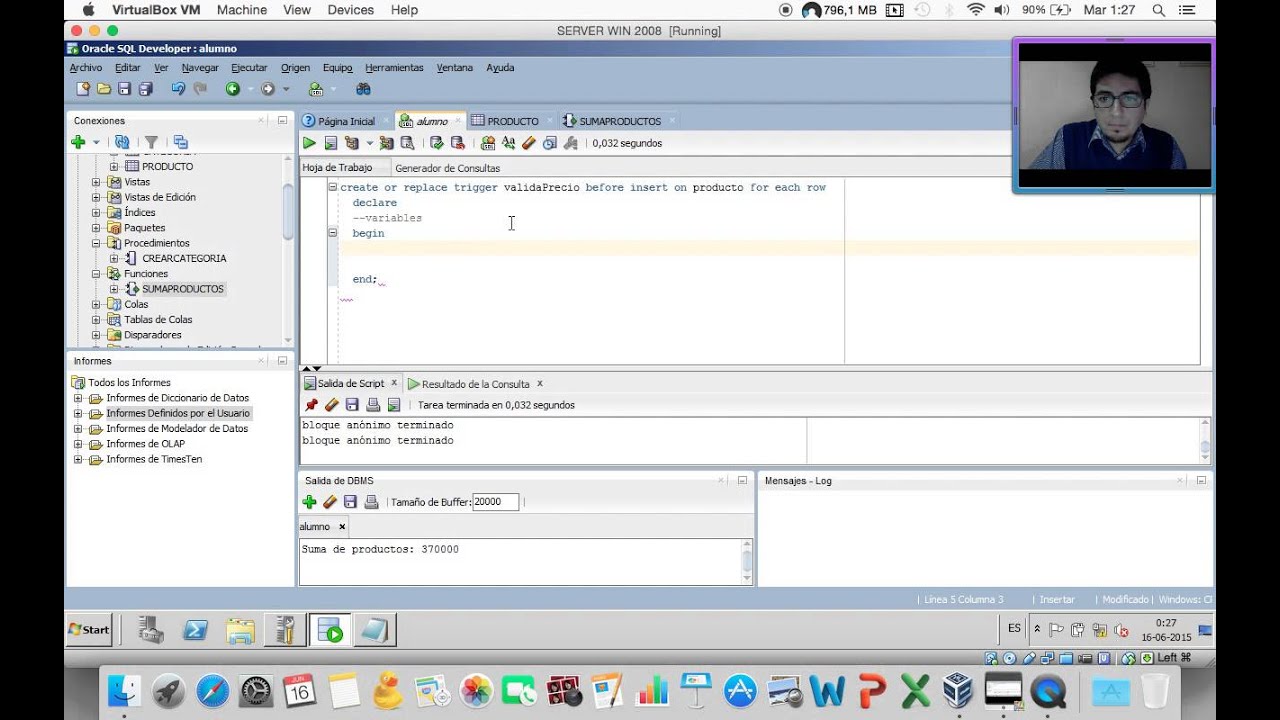Click the pin icon in Salida de Script
This screenshot has height=720, width=1280.
tap(311, 405)
